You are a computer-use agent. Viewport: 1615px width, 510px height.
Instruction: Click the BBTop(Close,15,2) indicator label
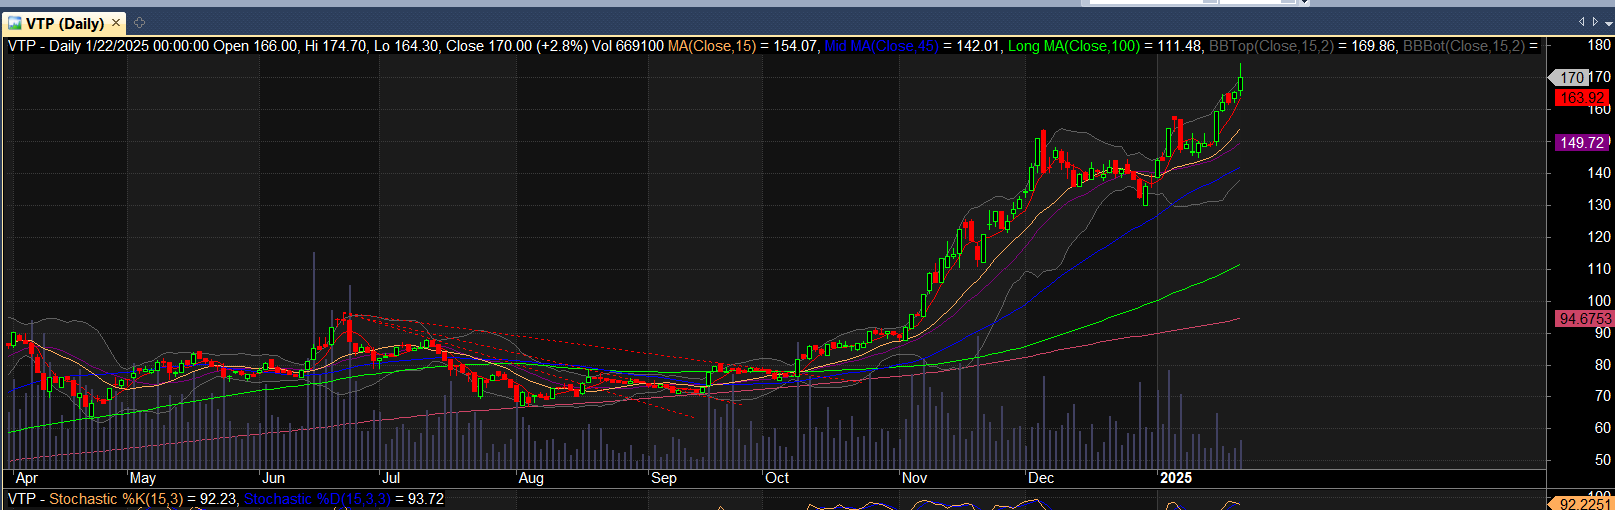pos(1271,46)
